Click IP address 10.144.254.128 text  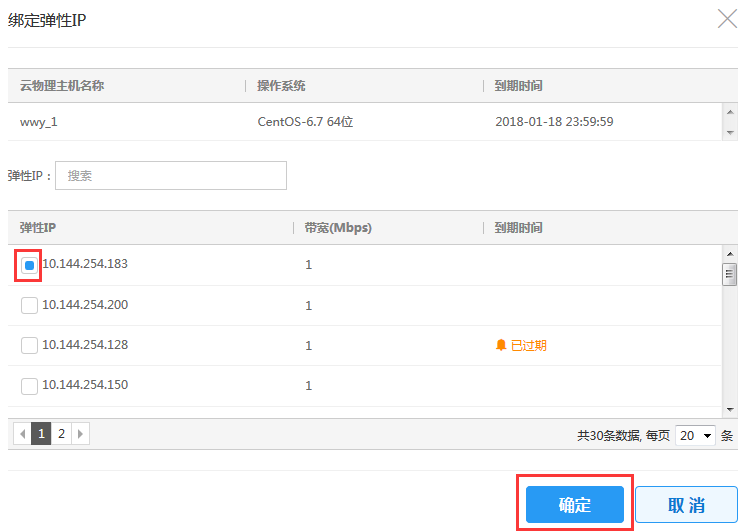click(x=85, y=345)
